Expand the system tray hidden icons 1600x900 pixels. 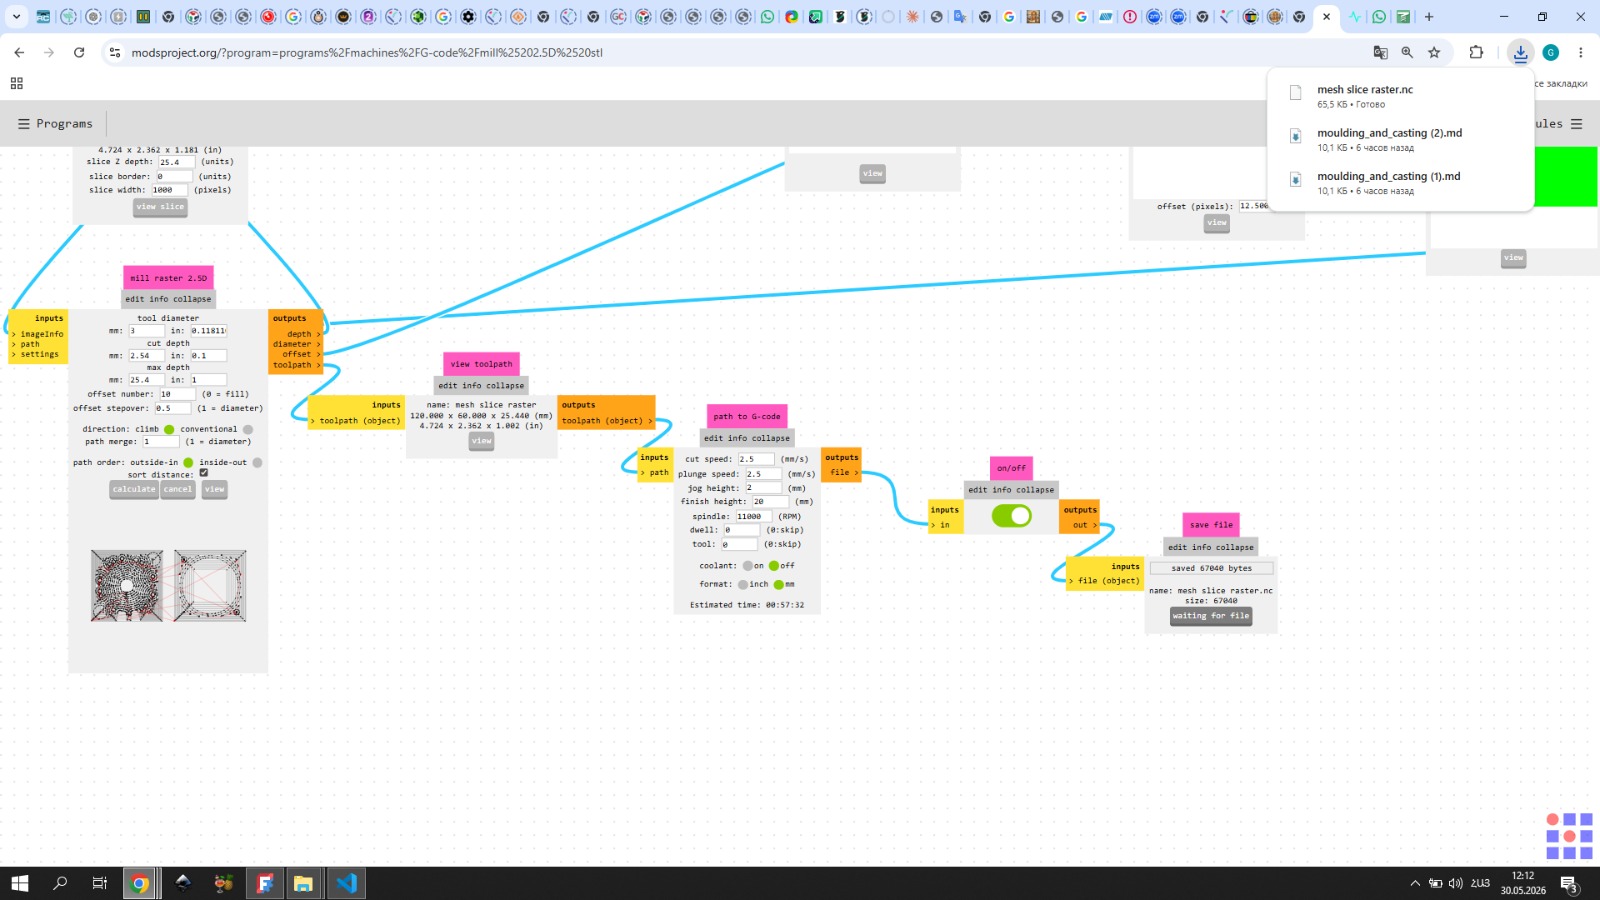point(1414,883)
